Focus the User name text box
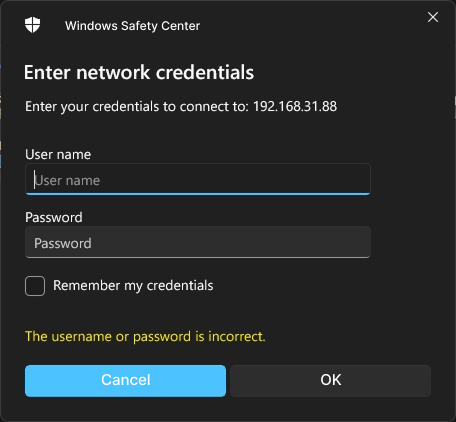The height and width of the screenshot is (422, 456). [198, 179]
